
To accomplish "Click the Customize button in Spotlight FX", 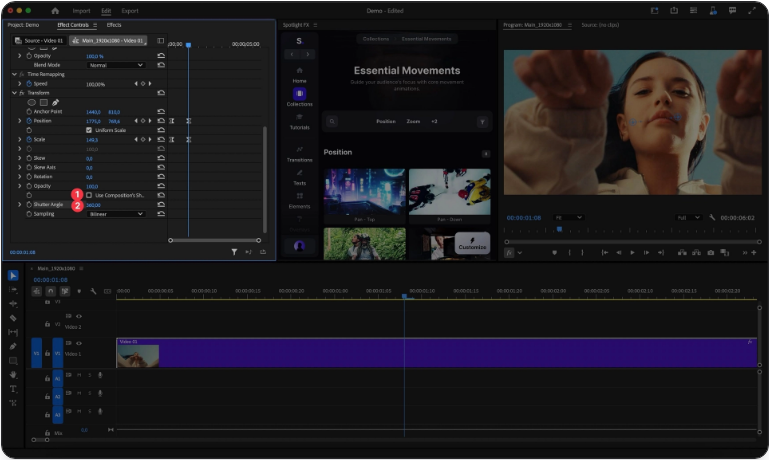I will (472, 243).
